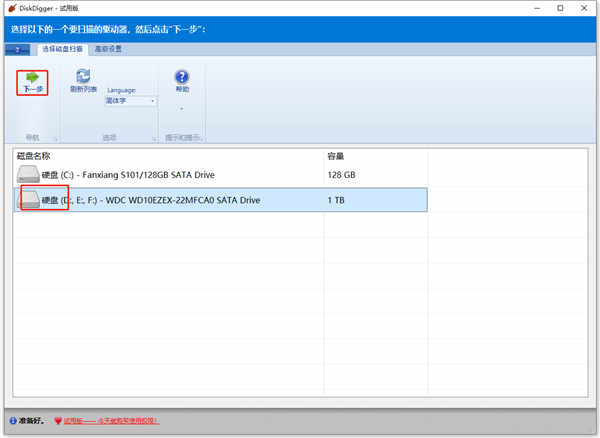Expand the small arrow under Help
The image size is (600, 438).
(x=182, y=109)
